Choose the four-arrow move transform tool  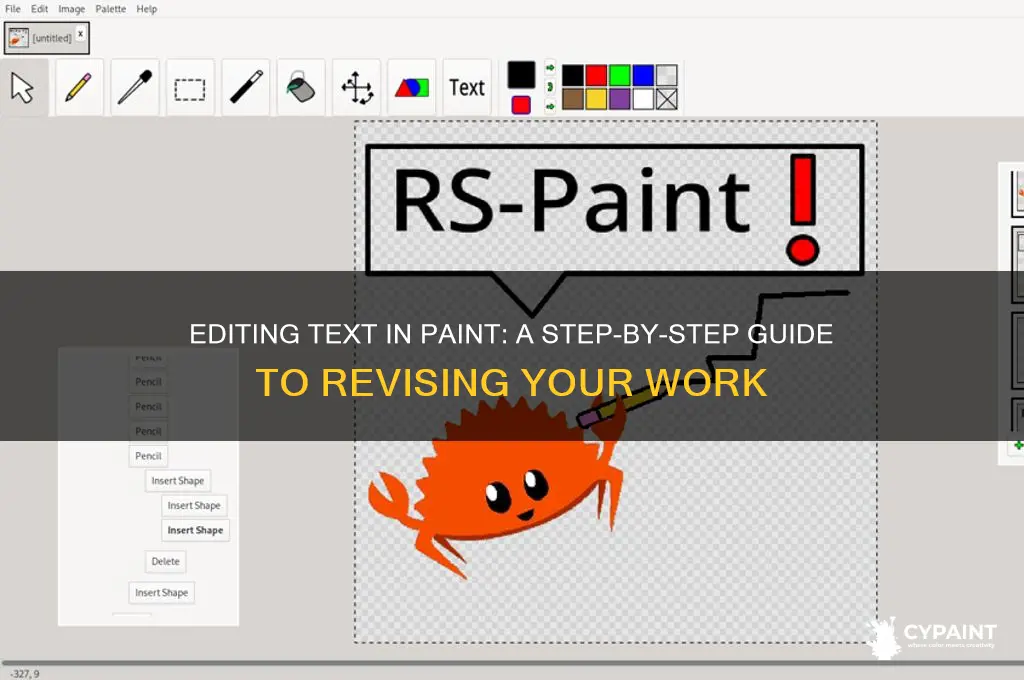click(357, 88)
